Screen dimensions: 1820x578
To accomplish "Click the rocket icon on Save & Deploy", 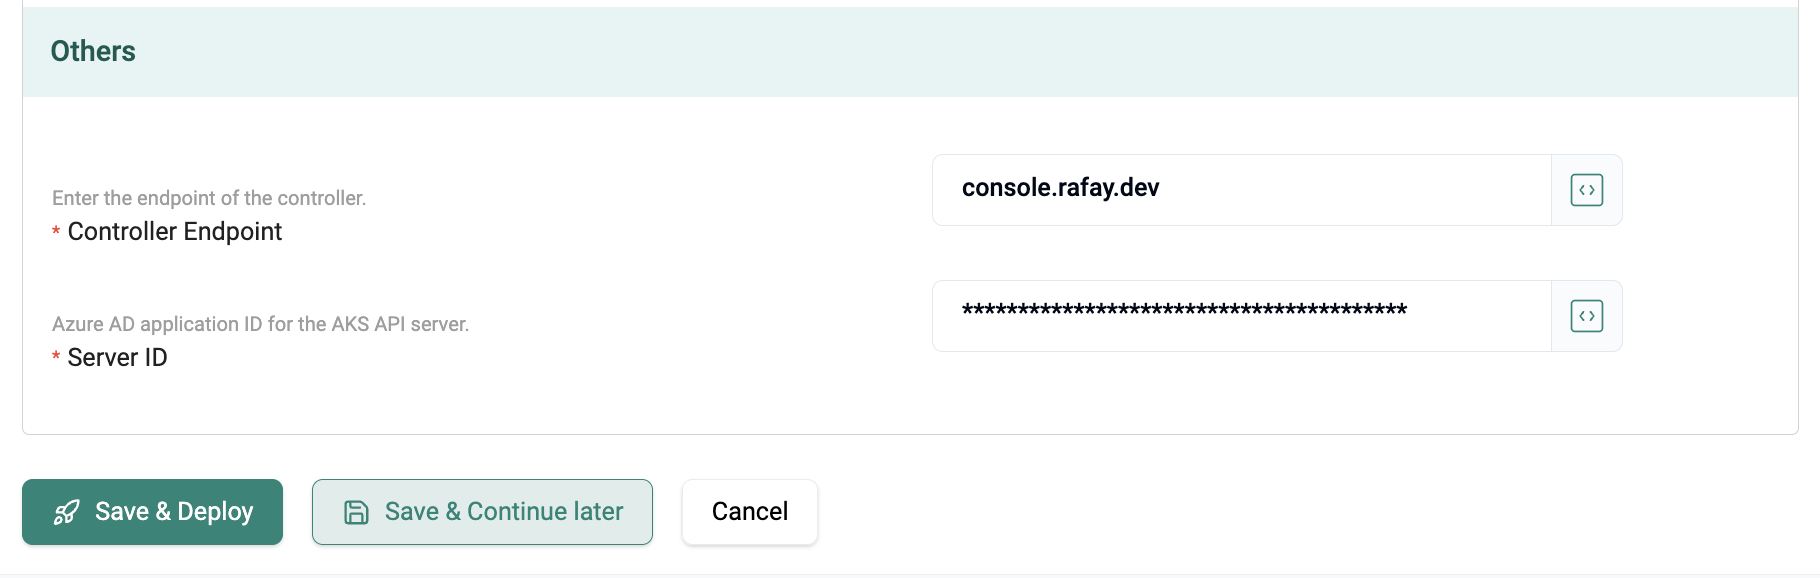I will pyautogui.click(x=67, y=512).
